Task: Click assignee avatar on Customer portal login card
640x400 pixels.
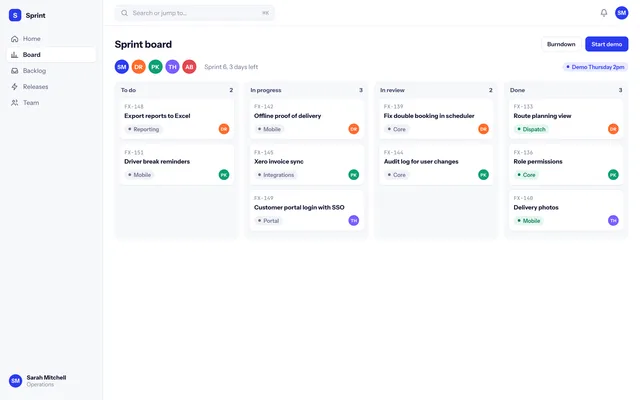Action: pos(354,220)
